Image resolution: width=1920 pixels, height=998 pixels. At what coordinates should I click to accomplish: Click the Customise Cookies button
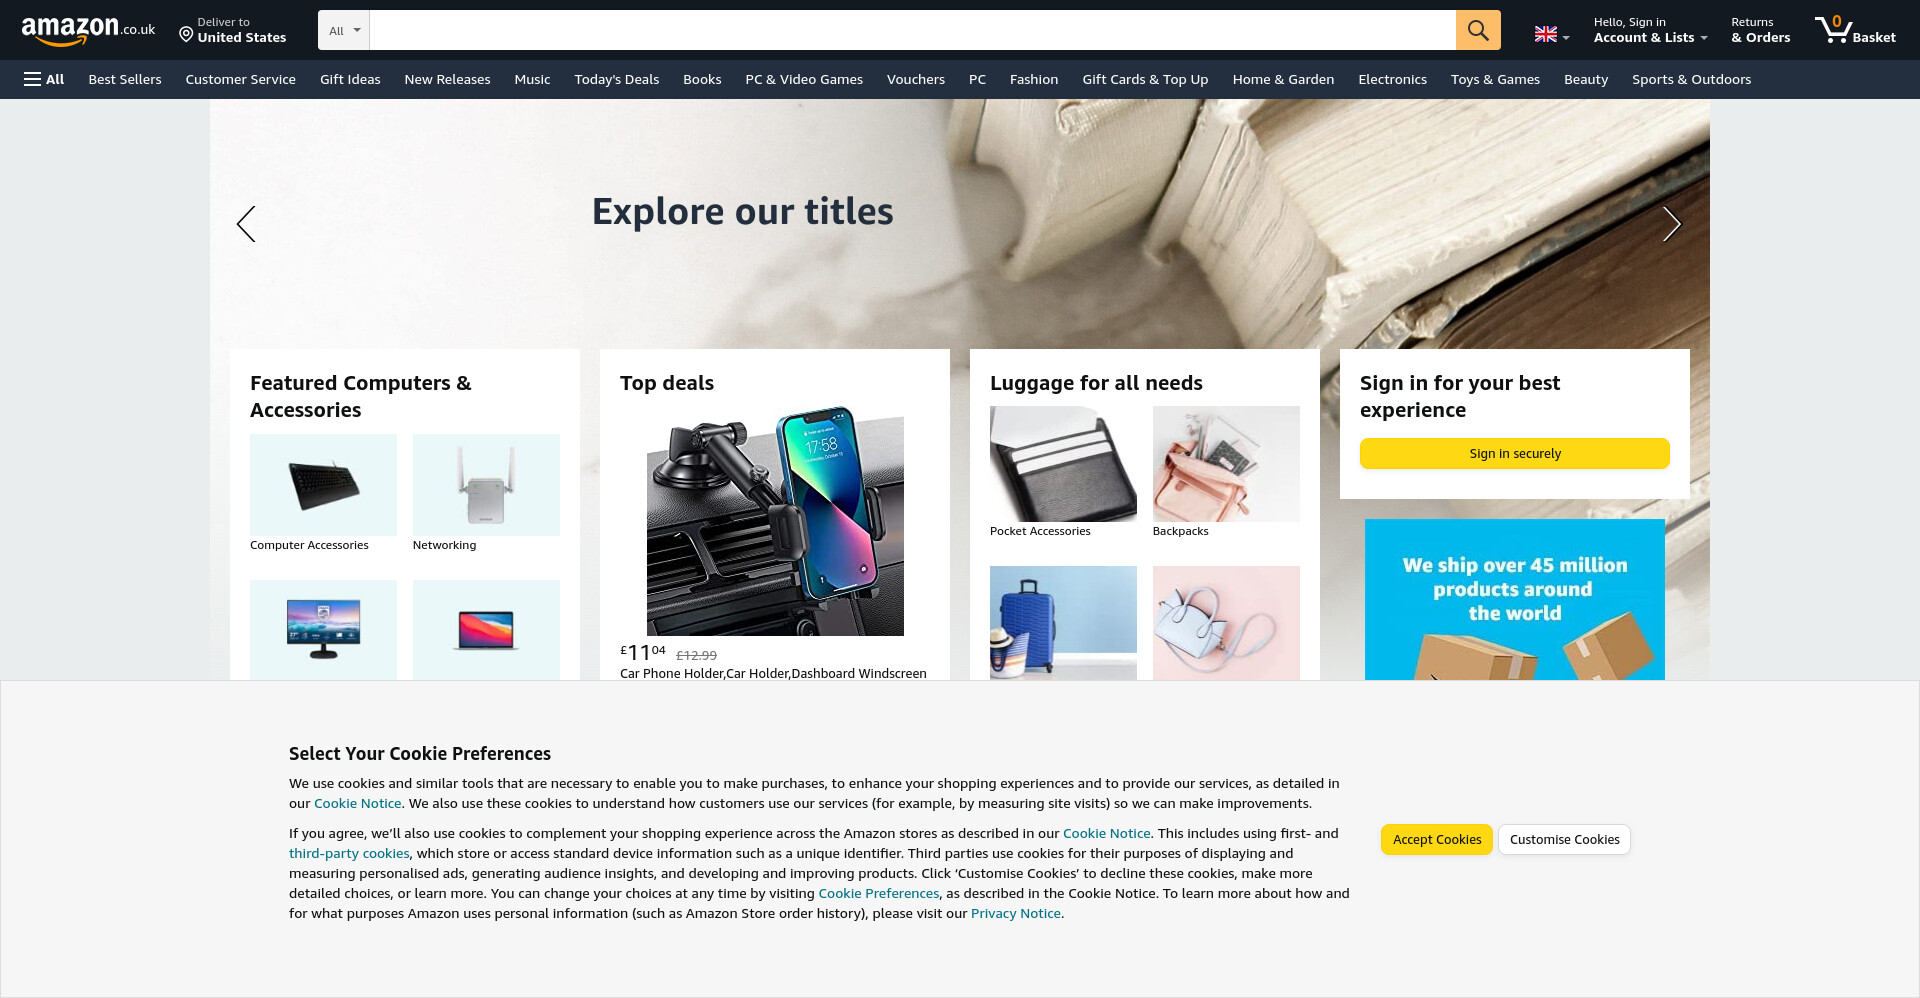(1564, 839)
